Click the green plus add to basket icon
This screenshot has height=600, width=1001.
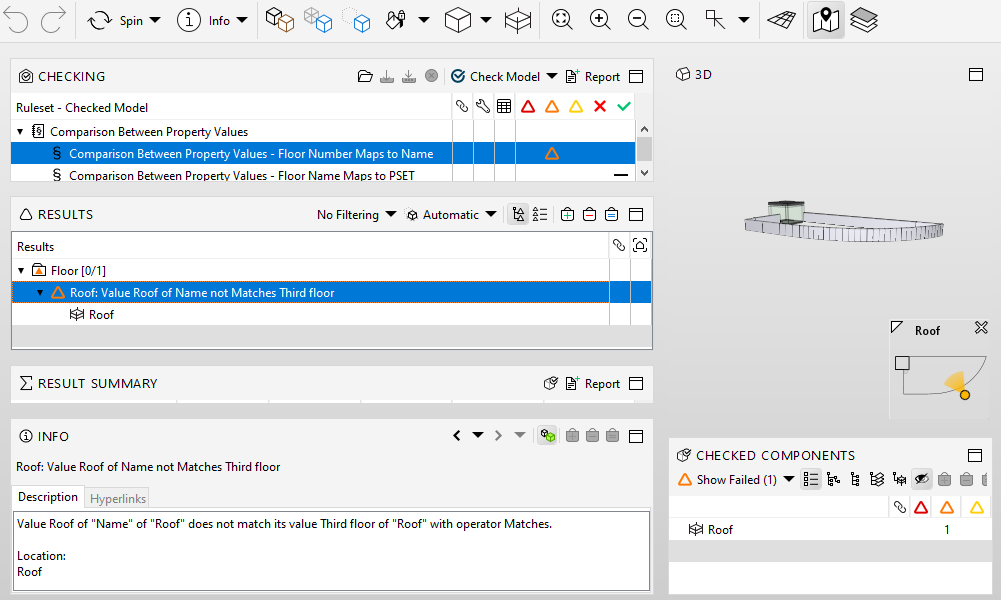pyautogui.click(x=567, y=215)
